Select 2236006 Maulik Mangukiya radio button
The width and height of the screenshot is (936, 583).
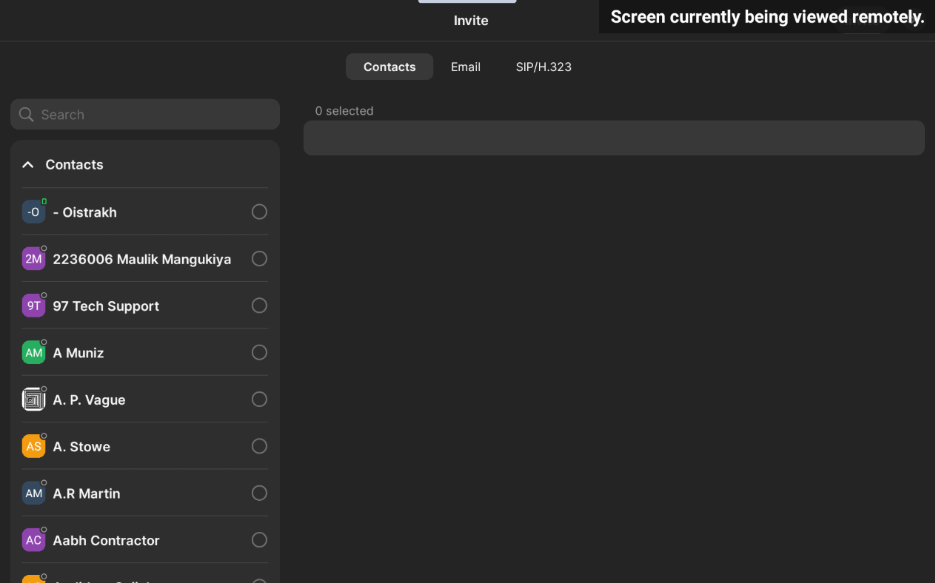tap(259, 258)
